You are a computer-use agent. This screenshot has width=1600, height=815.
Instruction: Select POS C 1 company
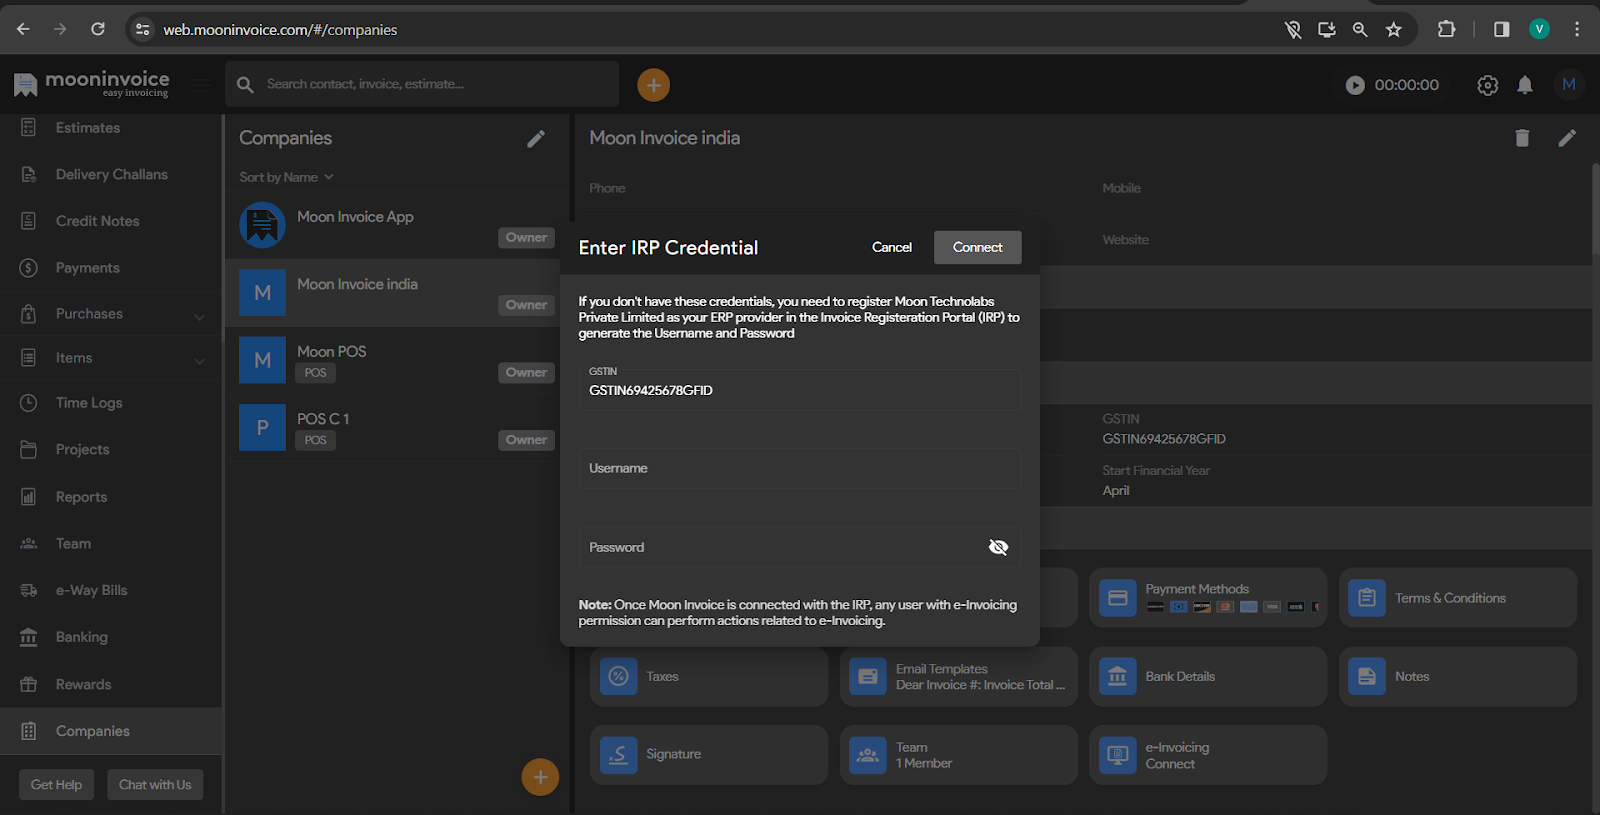397,428
